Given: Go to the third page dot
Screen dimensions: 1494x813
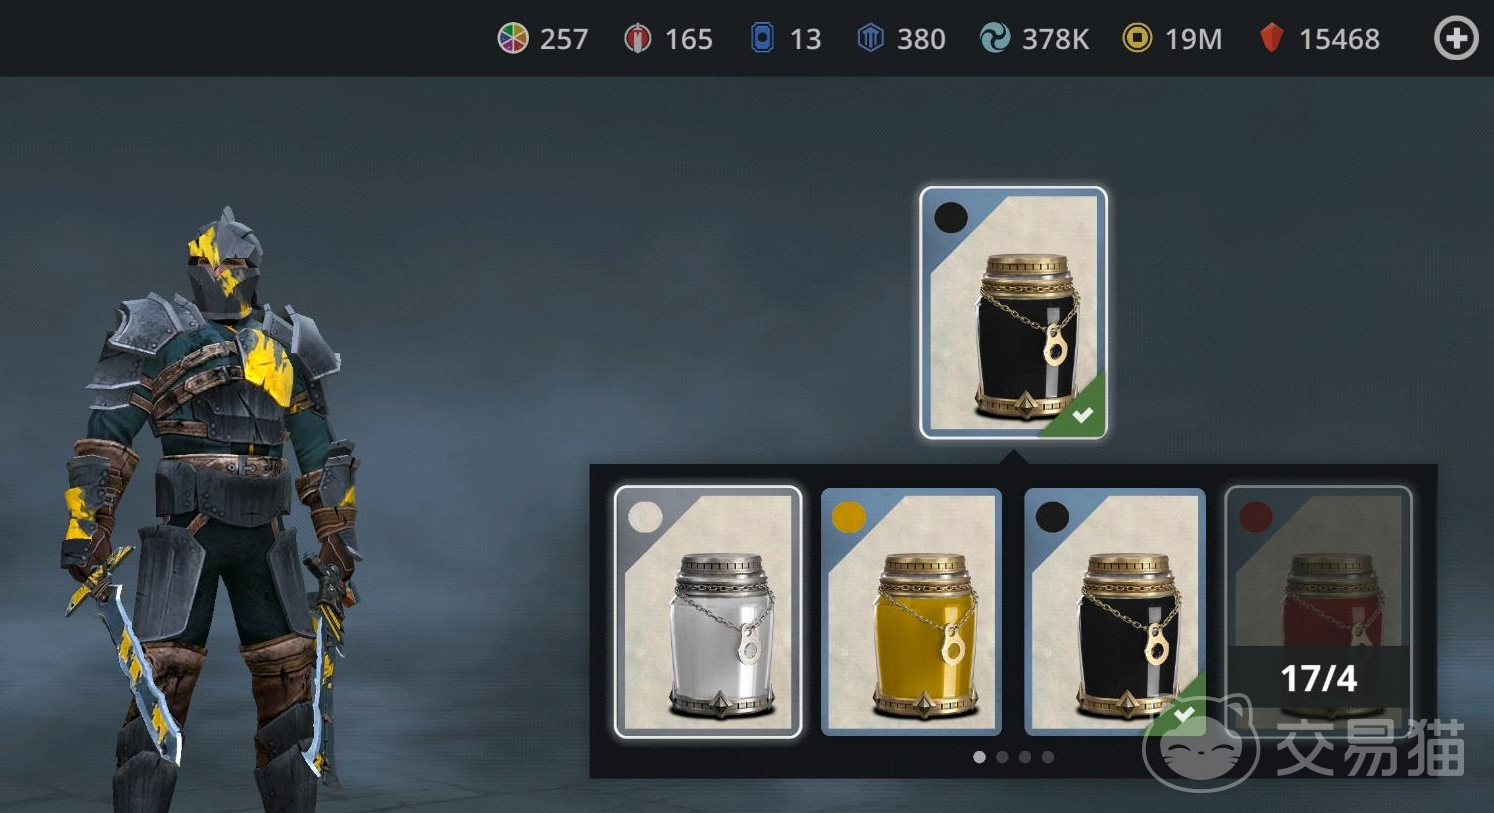Looking at the screenshot, I should (x=1025, y=757).
